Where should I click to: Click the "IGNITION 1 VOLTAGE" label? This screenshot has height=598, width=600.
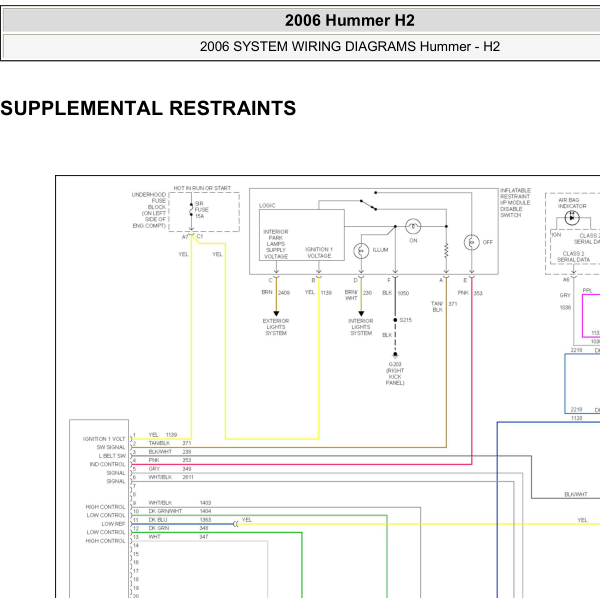pyautogui.click(x=319, y=253)
